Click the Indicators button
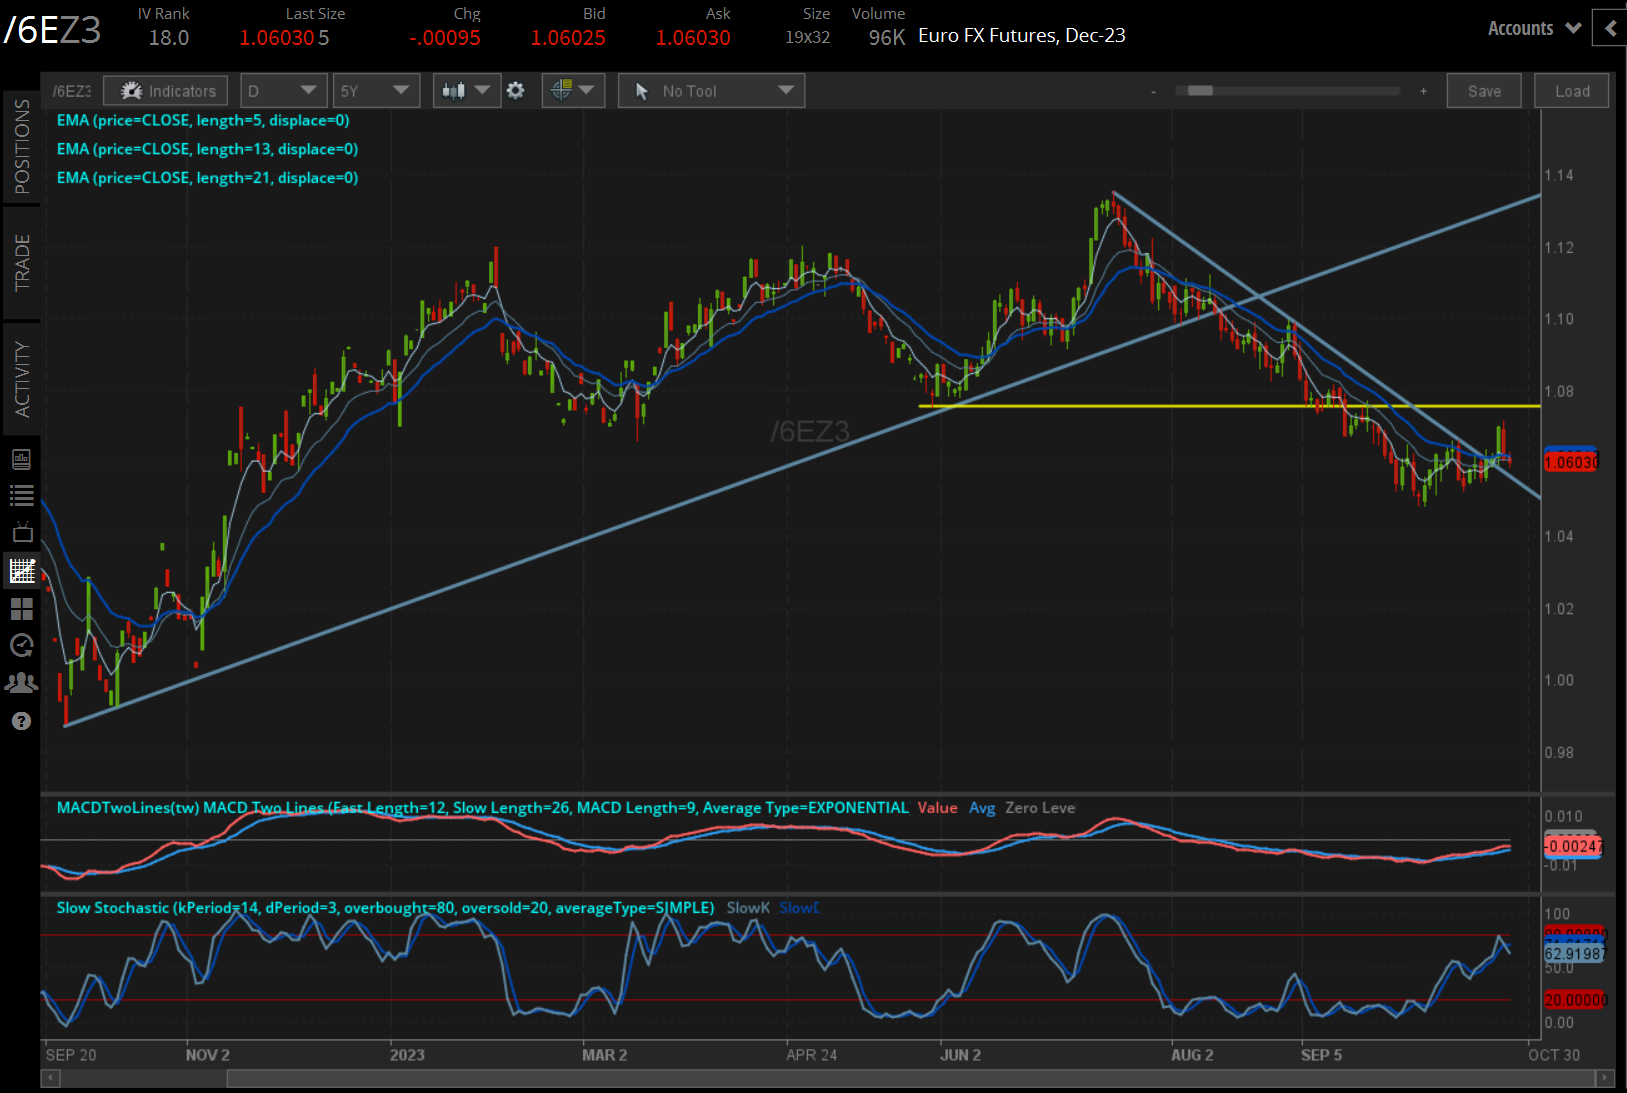The image size is (1627, 1093). point(166,91)
